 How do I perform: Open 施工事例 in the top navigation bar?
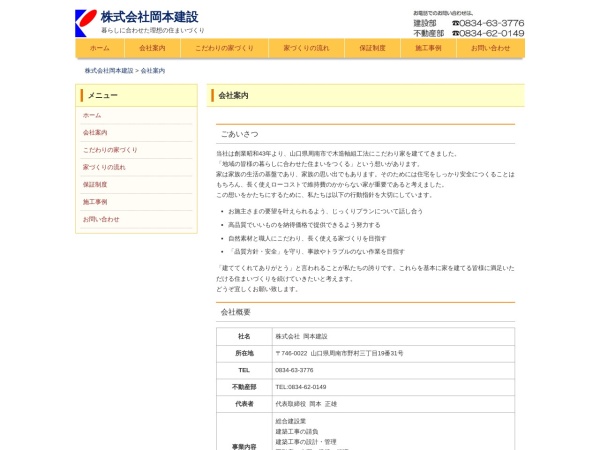(428, 48)
